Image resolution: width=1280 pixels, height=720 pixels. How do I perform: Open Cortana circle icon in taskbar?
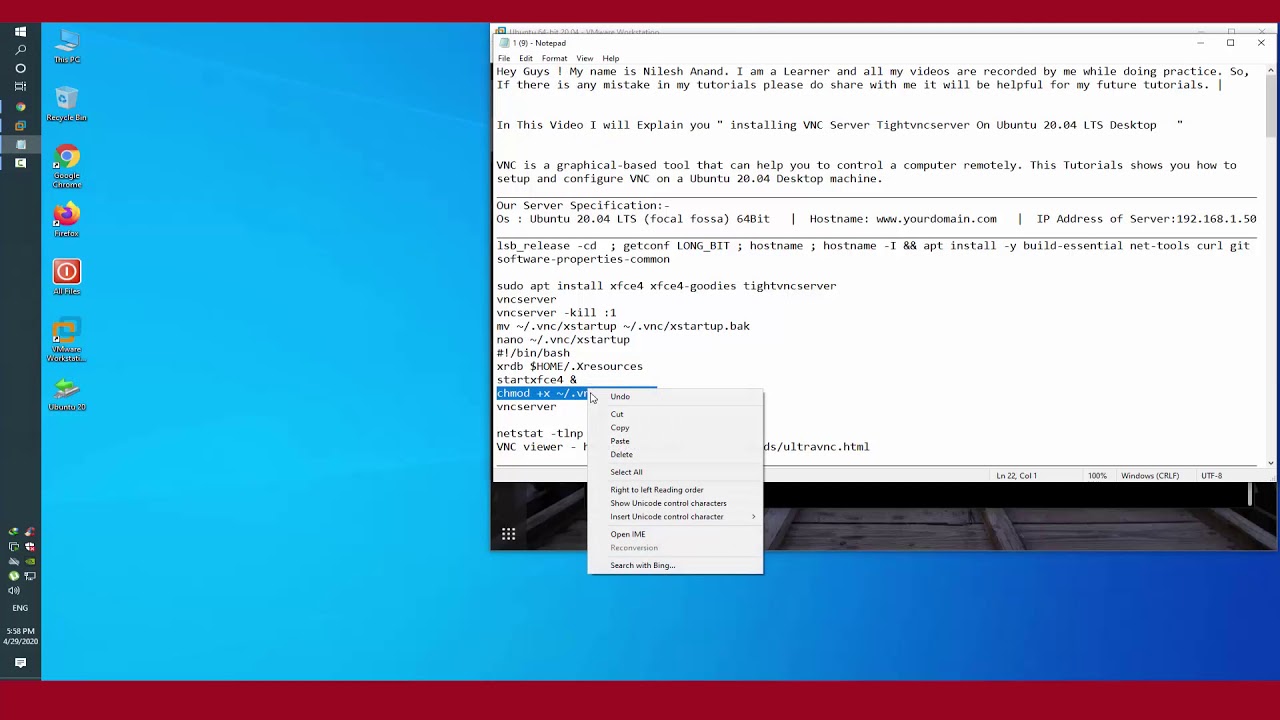20,68
